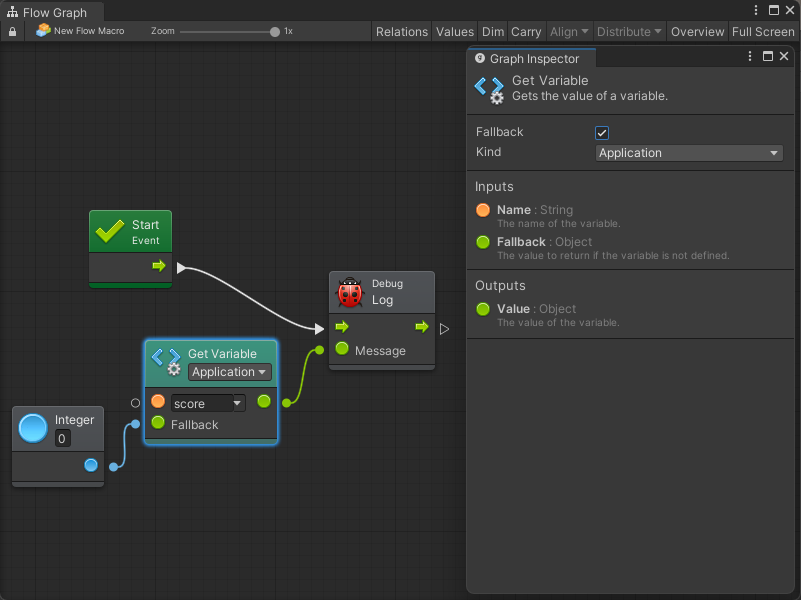Click the Debug Log flow input arrow
Image resolution: width=801 pixels, height=600 pixels.
(x=342, y=327)
